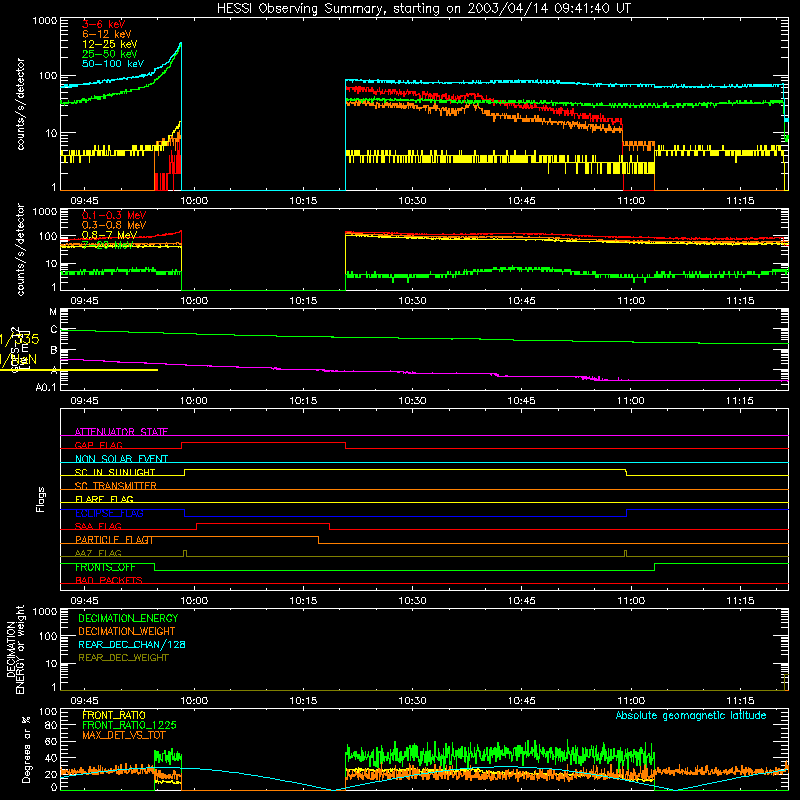Image resolution: width=800 pixels, height=800 pixels.
Task: Click the counts/s/detector title of the MeV panel
Action: [20, 249]
